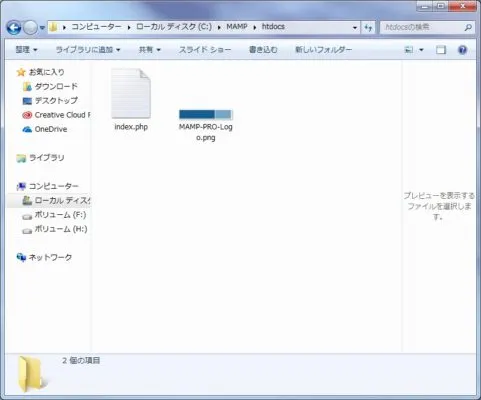Click the greyed Forward navigation arrow
This screenshot has width=481, height=400.
coord(30,28)
